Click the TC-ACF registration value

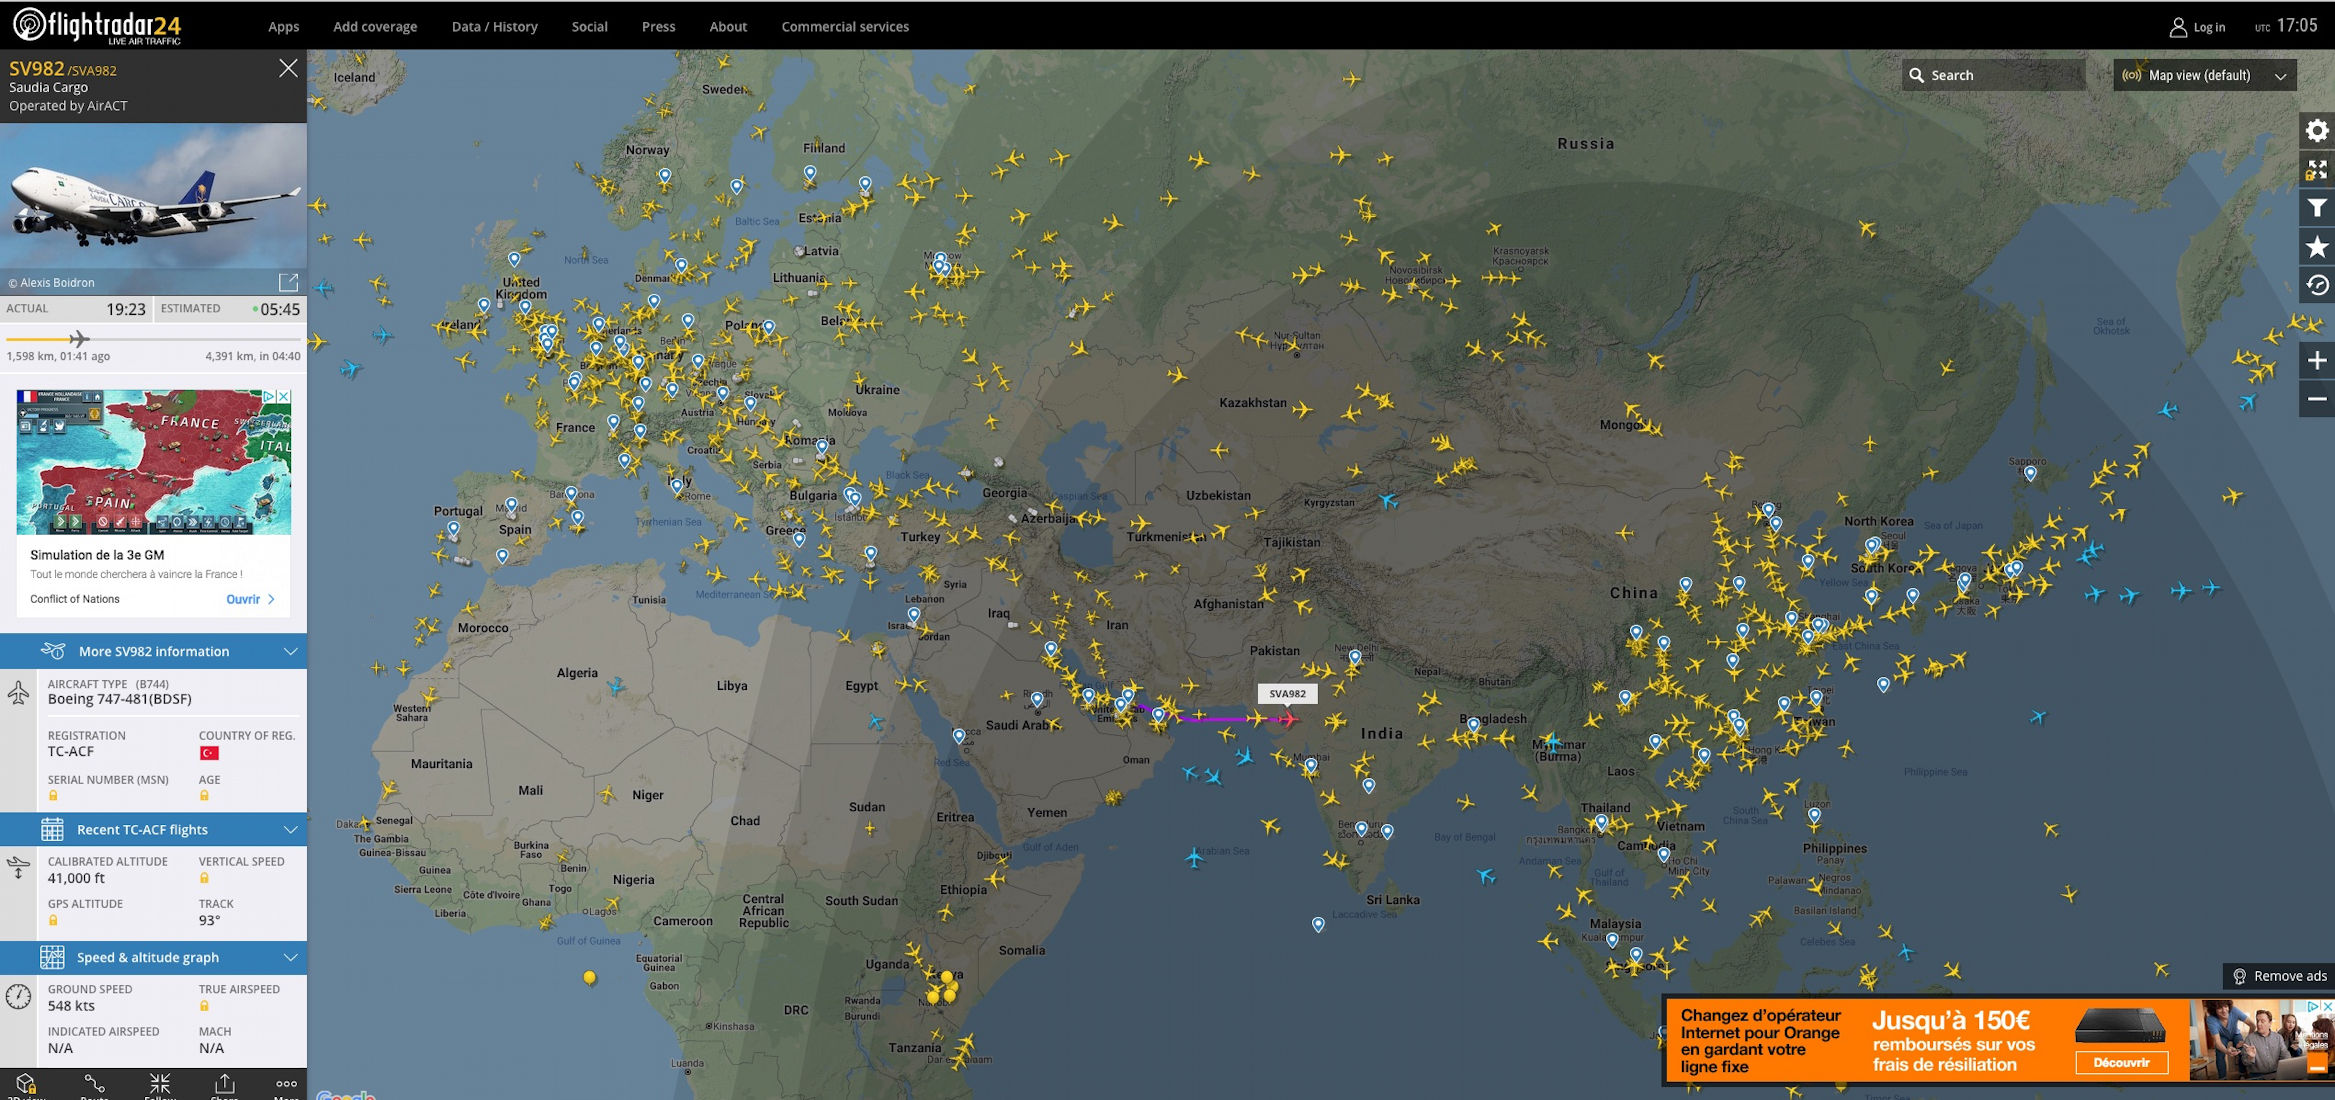pyautogui.click(x=71, y=752)
